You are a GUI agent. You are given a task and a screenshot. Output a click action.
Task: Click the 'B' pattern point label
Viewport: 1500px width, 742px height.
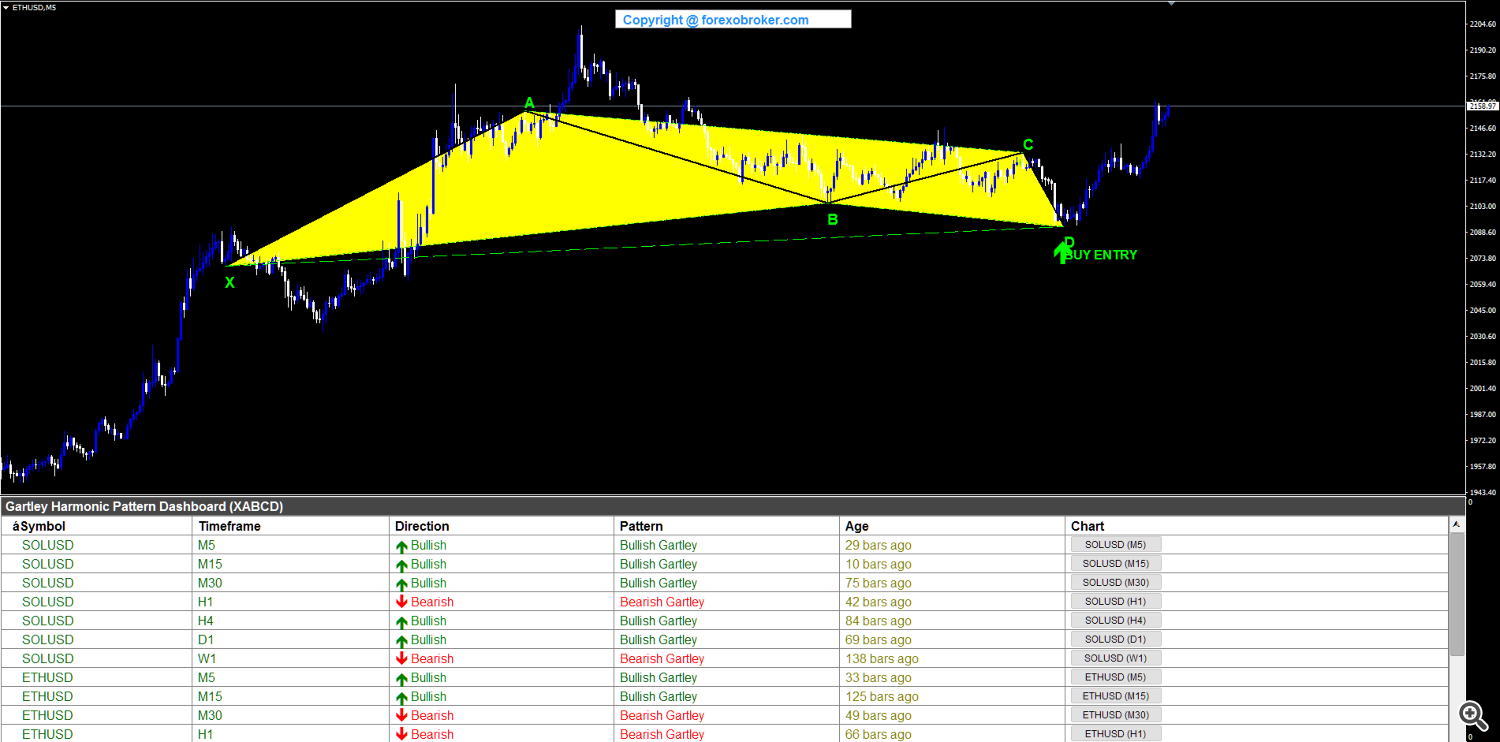(x=832, y=218)
